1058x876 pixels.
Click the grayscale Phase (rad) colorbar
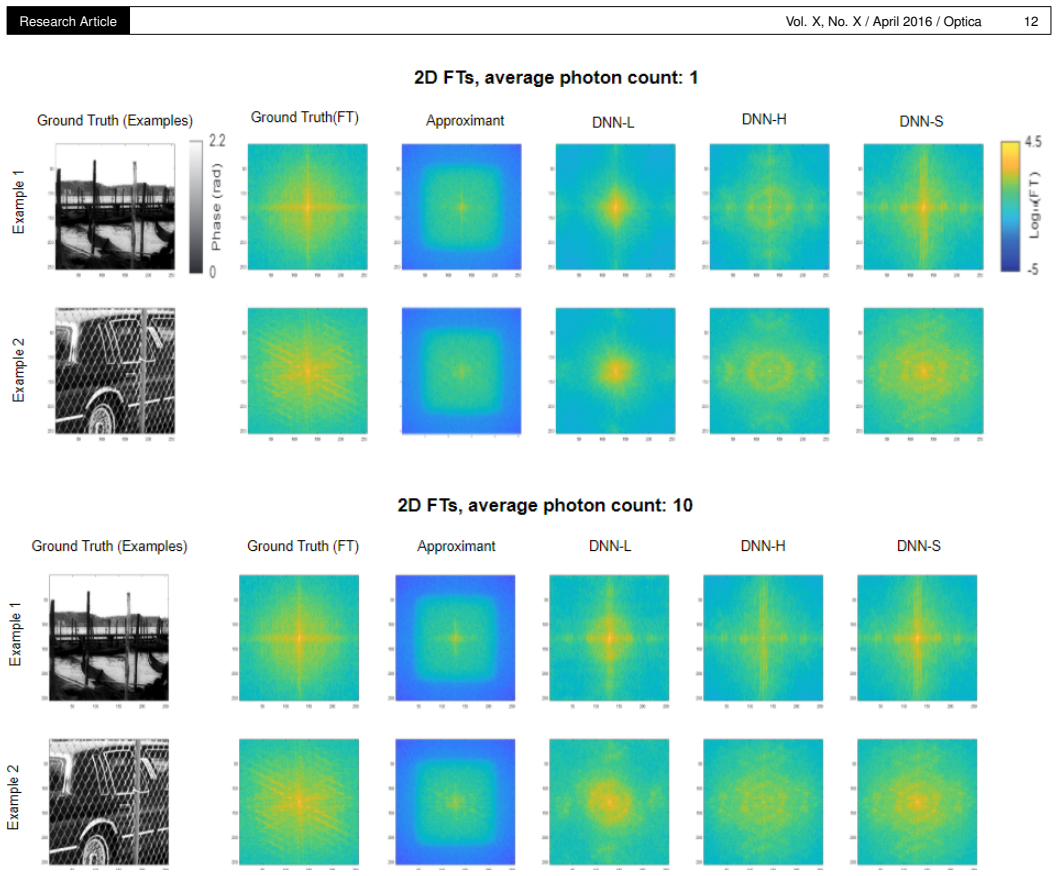[196, 207]
